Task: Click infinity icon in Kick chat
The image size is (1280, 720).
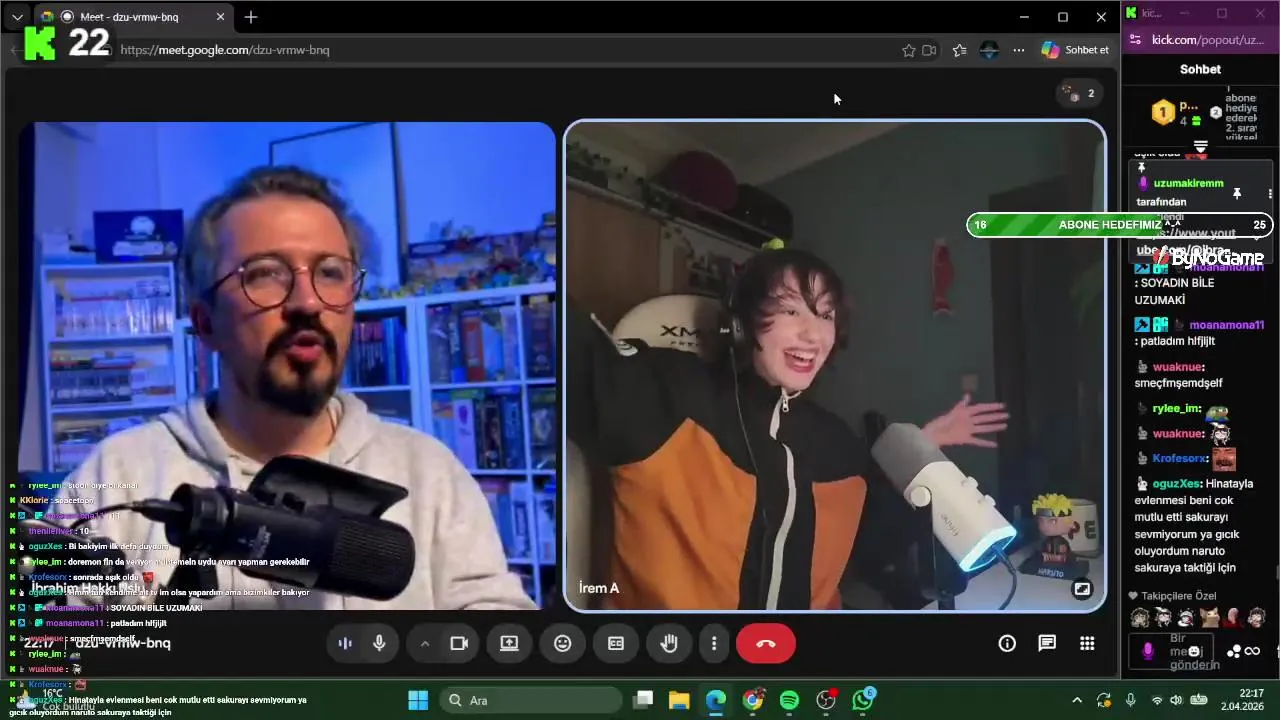Action: [1252, 651]
